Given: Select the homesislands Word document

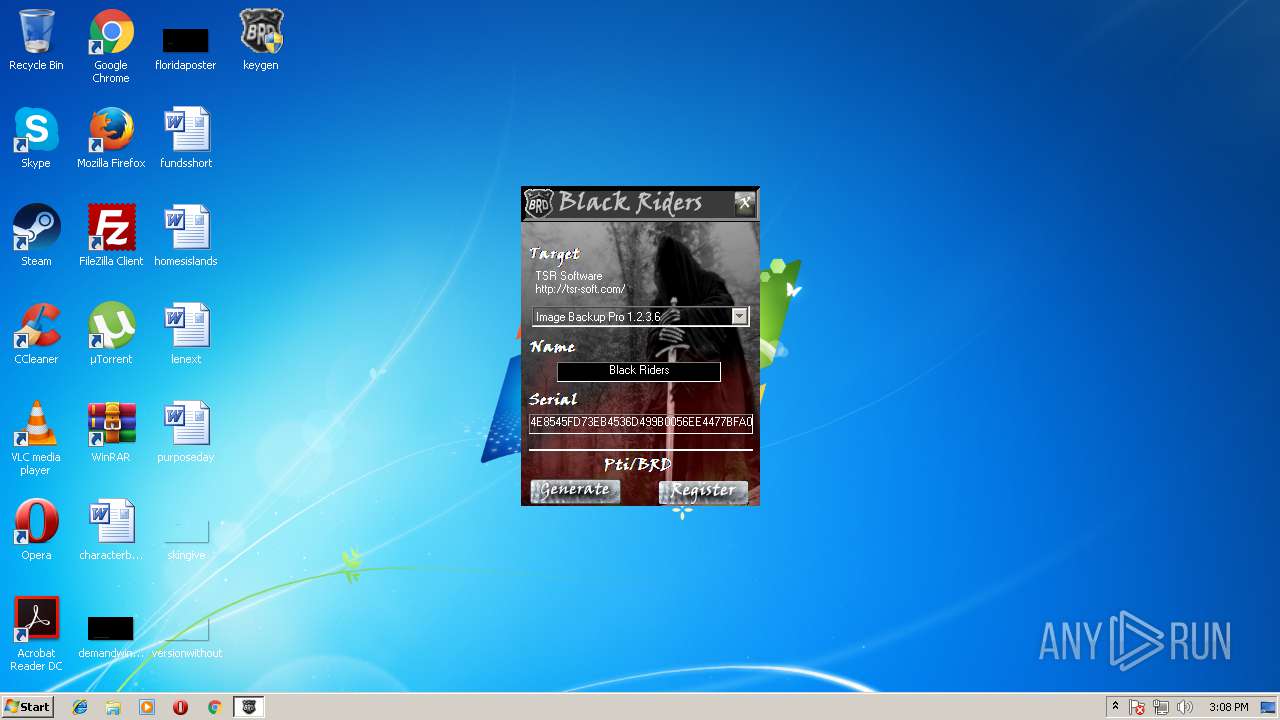Looking at the screenshot, I should (x=186, y=236).
